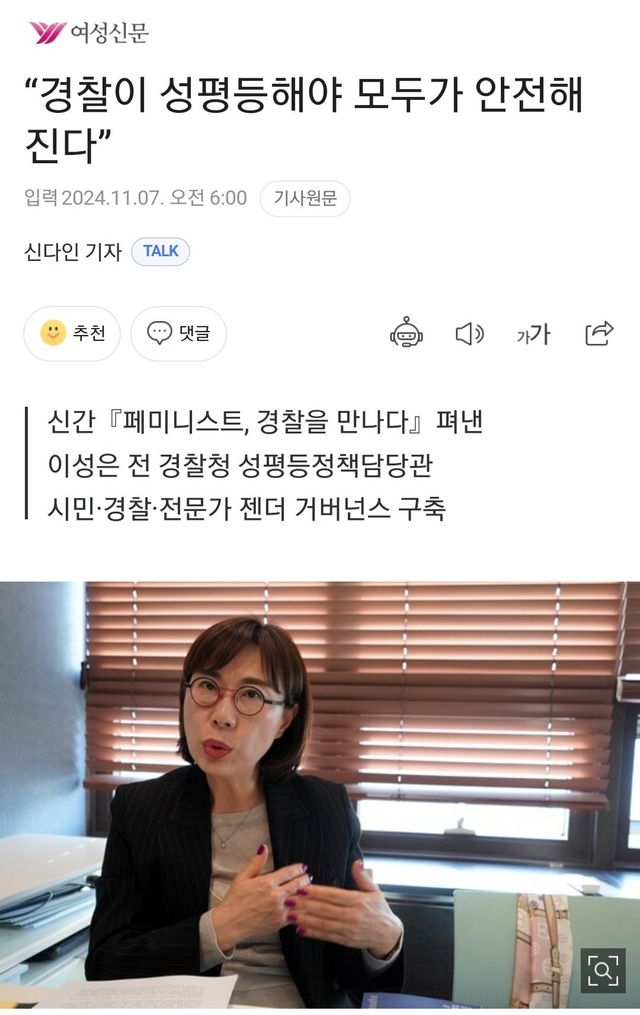The image size is (640, 1015).
Task: Click the 여성신문 publisher name
Action: coord(109,32)
